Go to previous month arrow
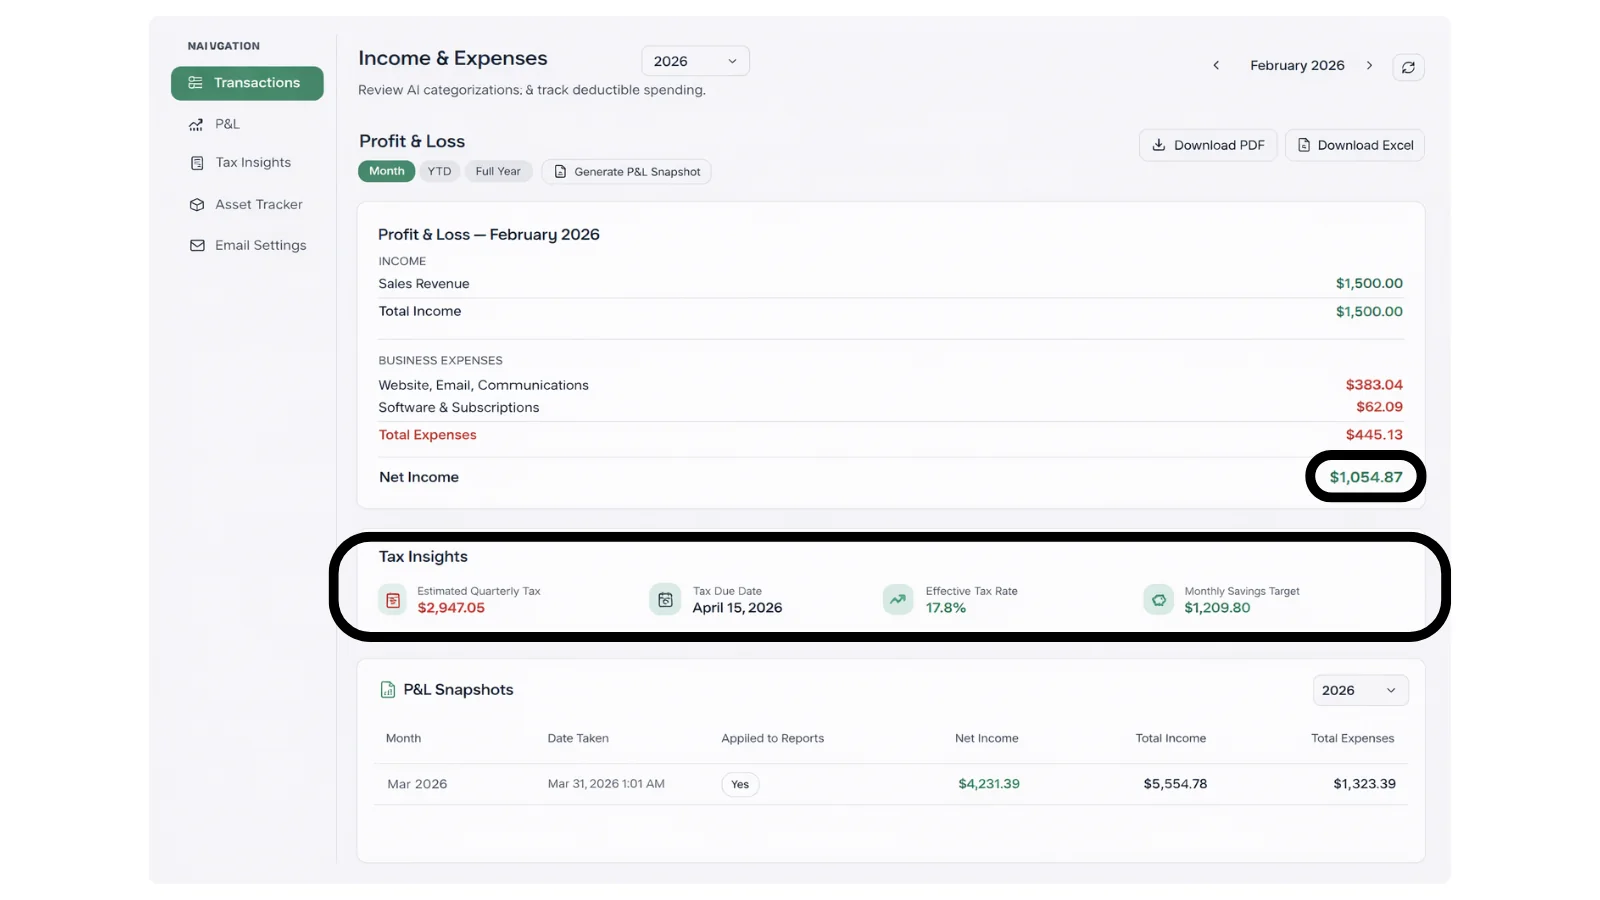Image resolution: width=1600 pixels, height=900 pixels. [1216, 65]
